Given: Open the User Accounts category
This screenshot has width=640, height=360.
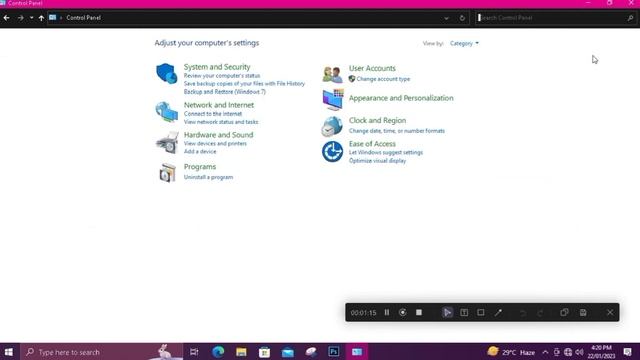Looking at the screenshot, I should click(x=372, y=68).
